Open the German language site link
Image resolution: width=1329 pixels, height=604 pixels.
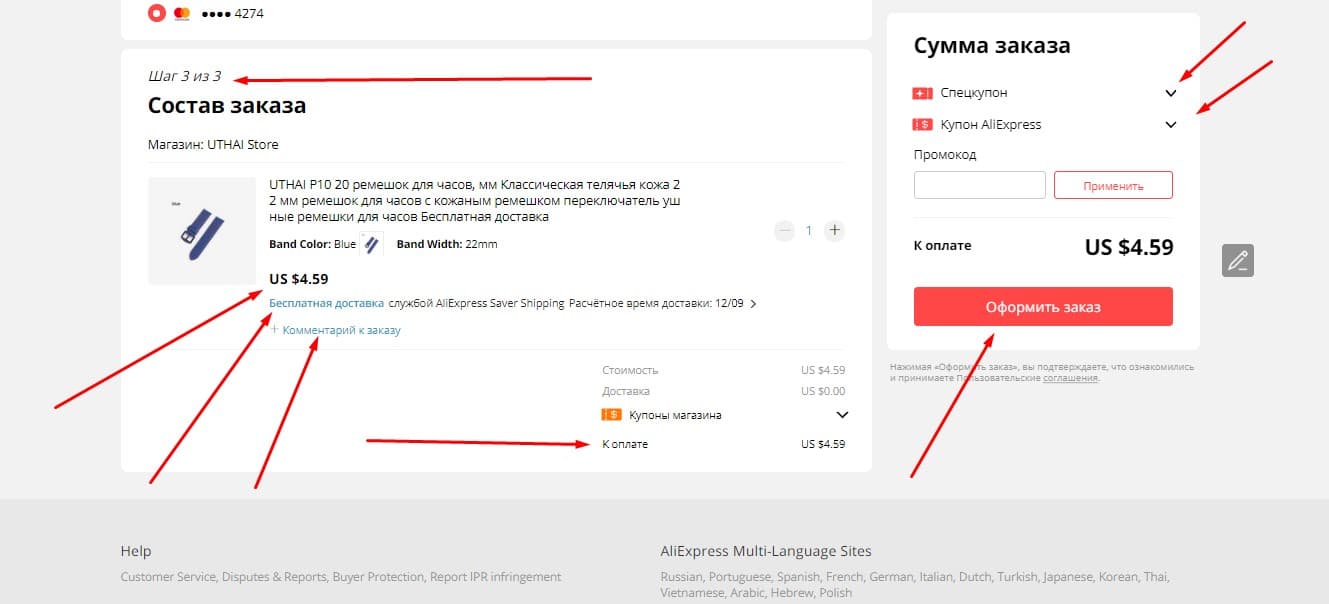tap(892, 577)
